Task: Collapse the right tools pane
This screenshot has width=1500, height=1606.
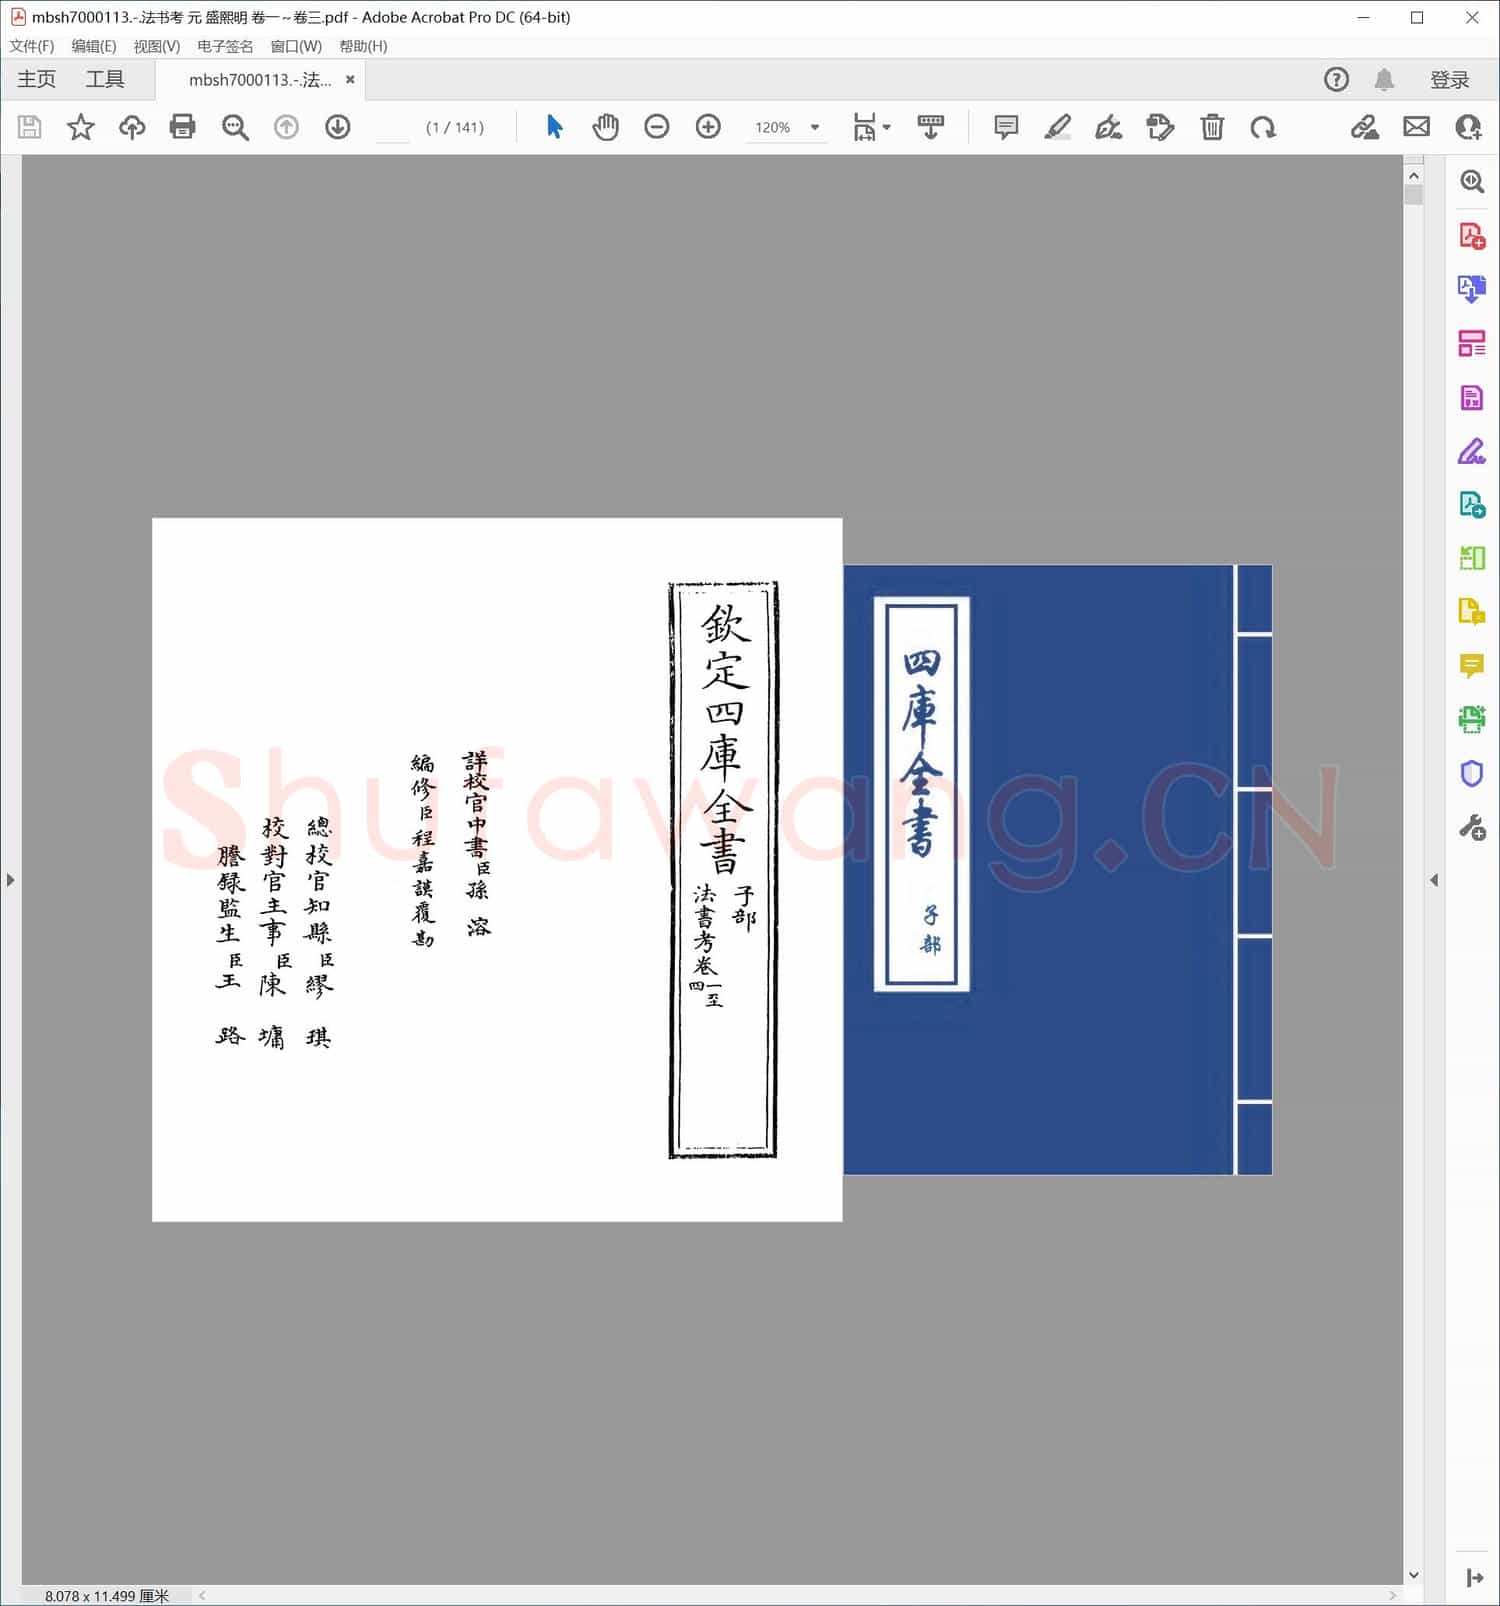Action: 1434,880
